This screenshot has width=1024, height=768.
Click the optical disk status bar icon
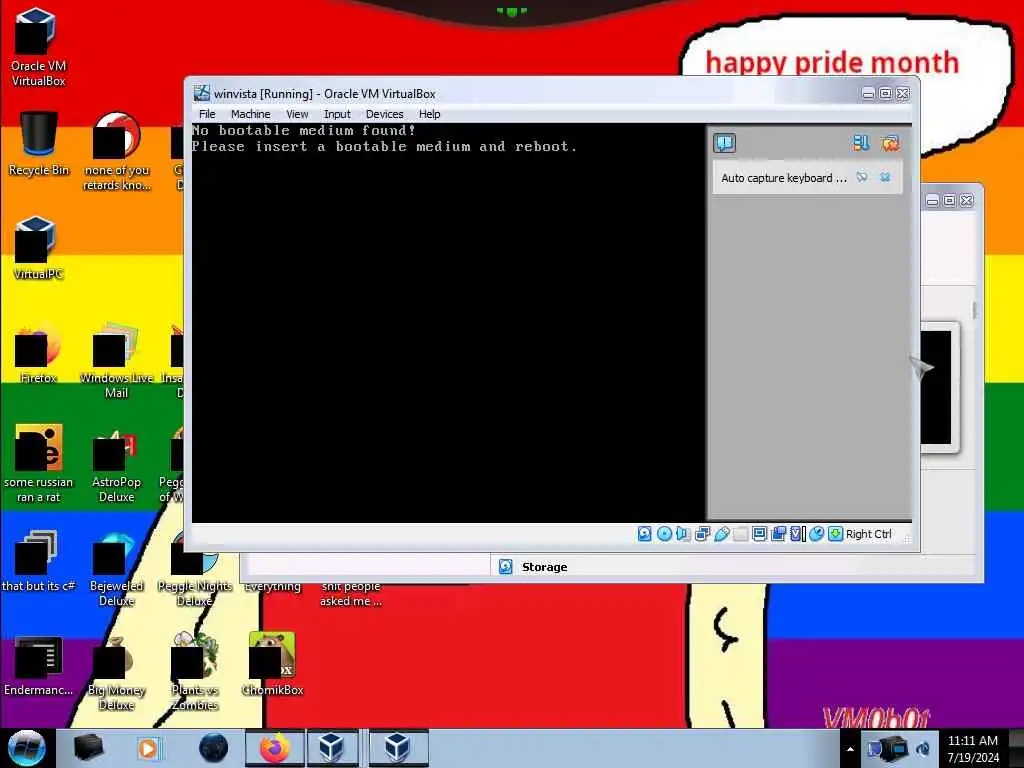(x=664, y=534)
